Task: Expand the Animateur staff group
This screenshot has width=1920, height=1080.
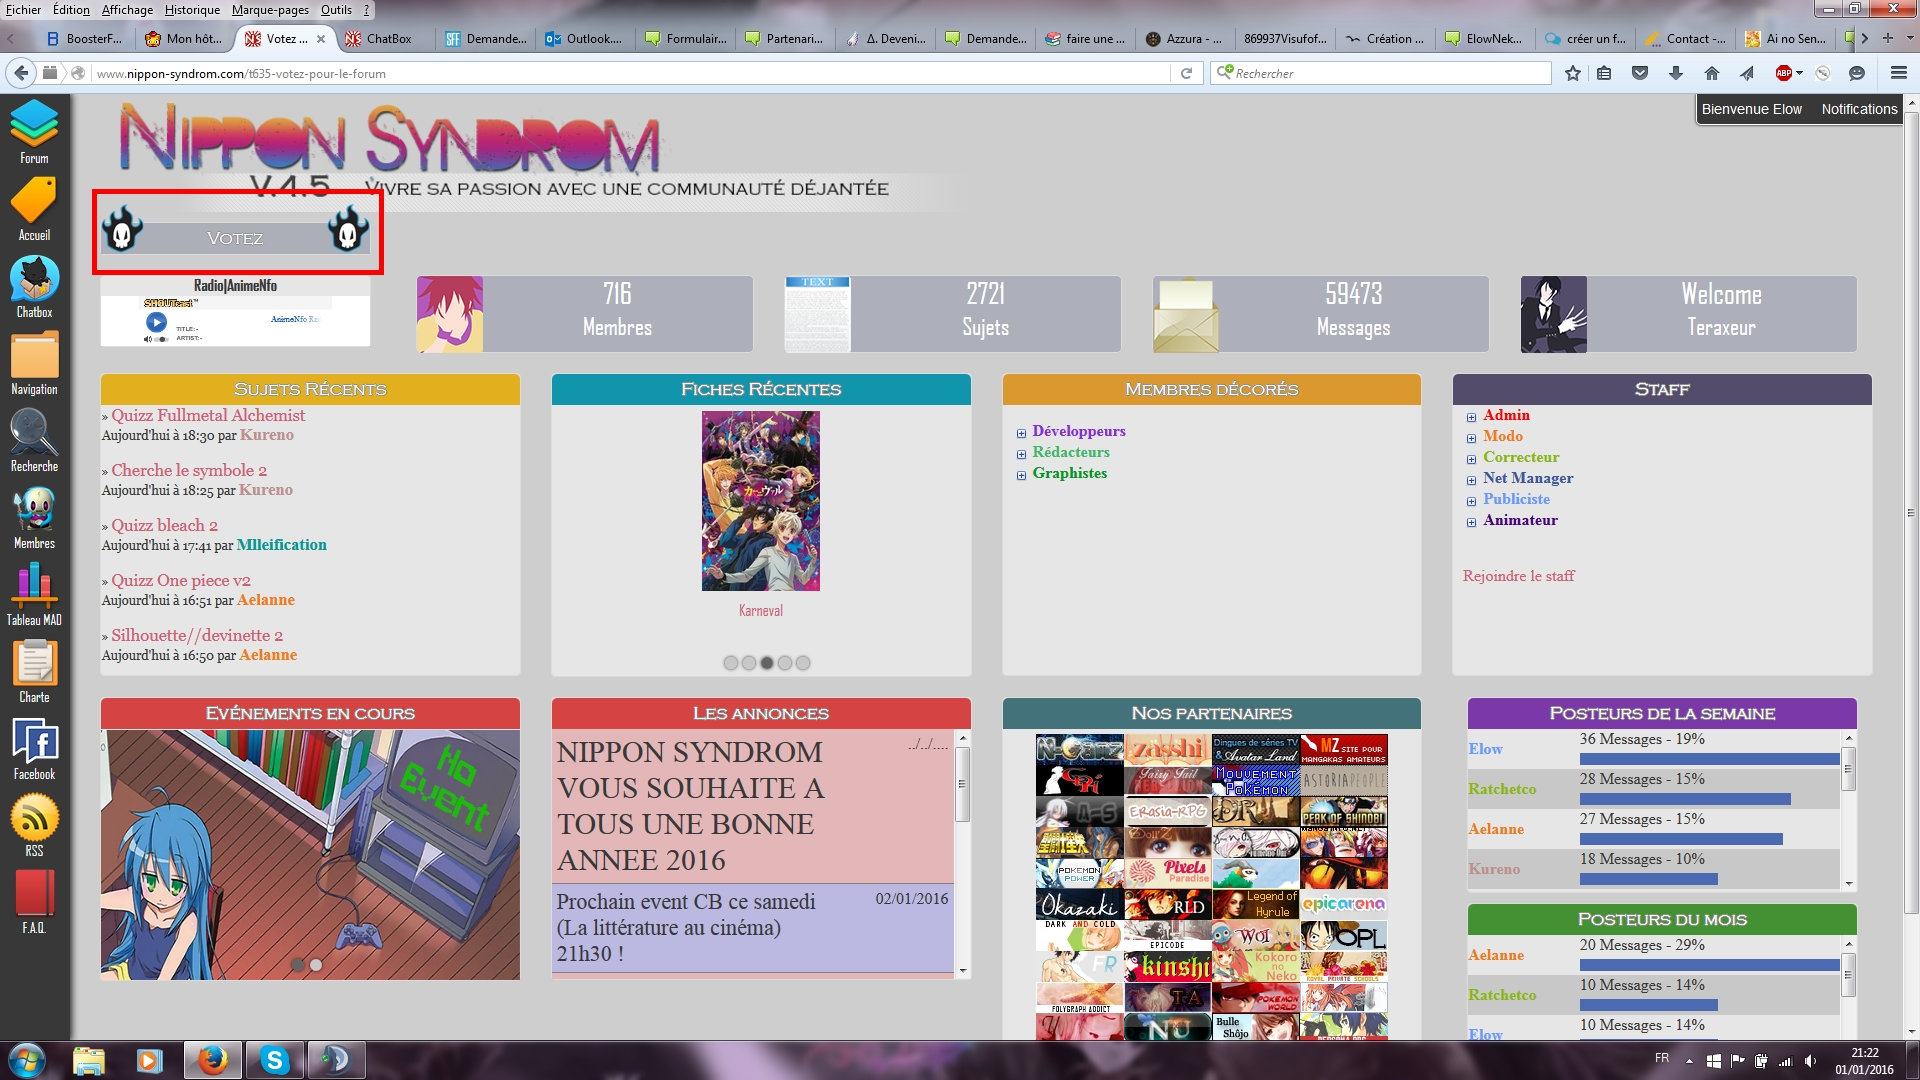Action: pyautogui.click(x=1471, y=522)
